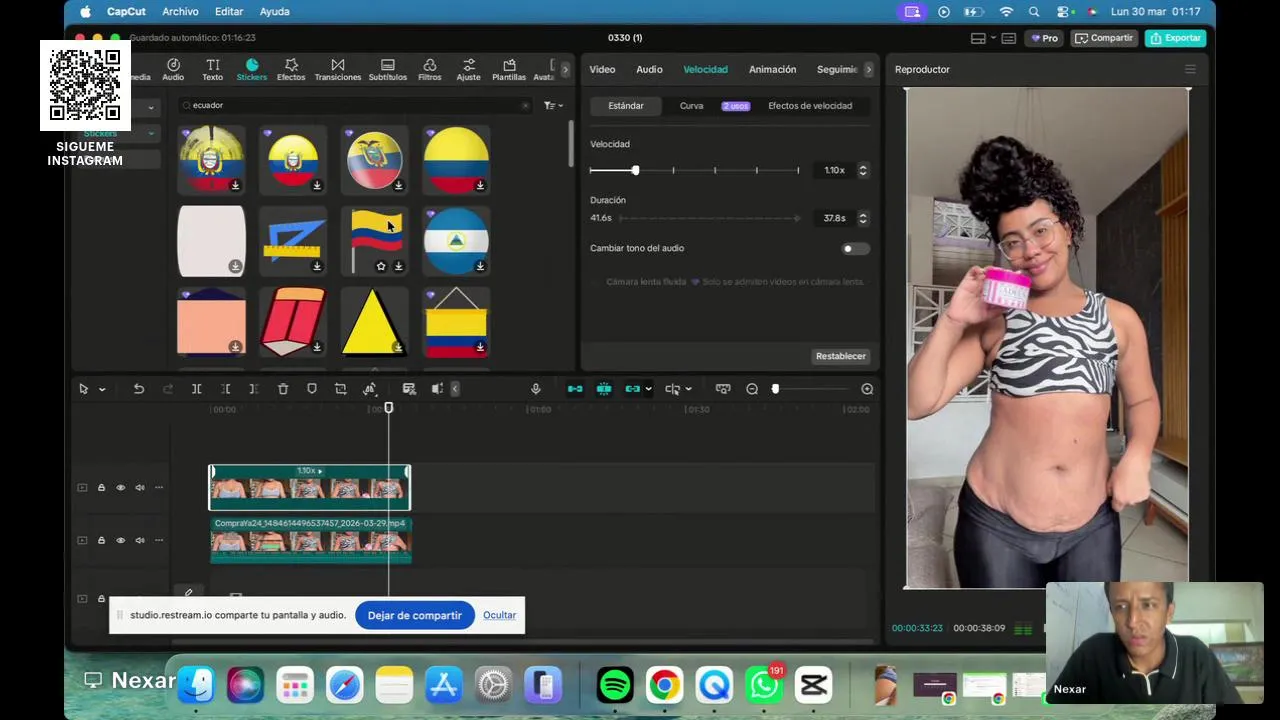Mute the CompraYa24 track
This screenshot has width=1280, height=720.
click(x=140, y=540)
